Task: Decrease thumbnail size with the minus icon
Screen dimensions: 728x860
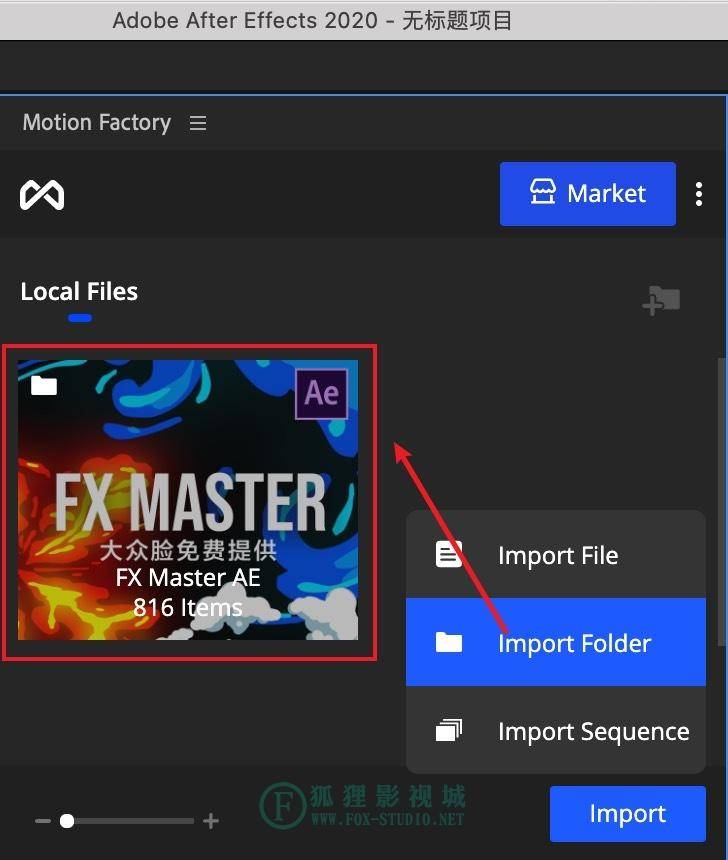Action: [43, 821]
